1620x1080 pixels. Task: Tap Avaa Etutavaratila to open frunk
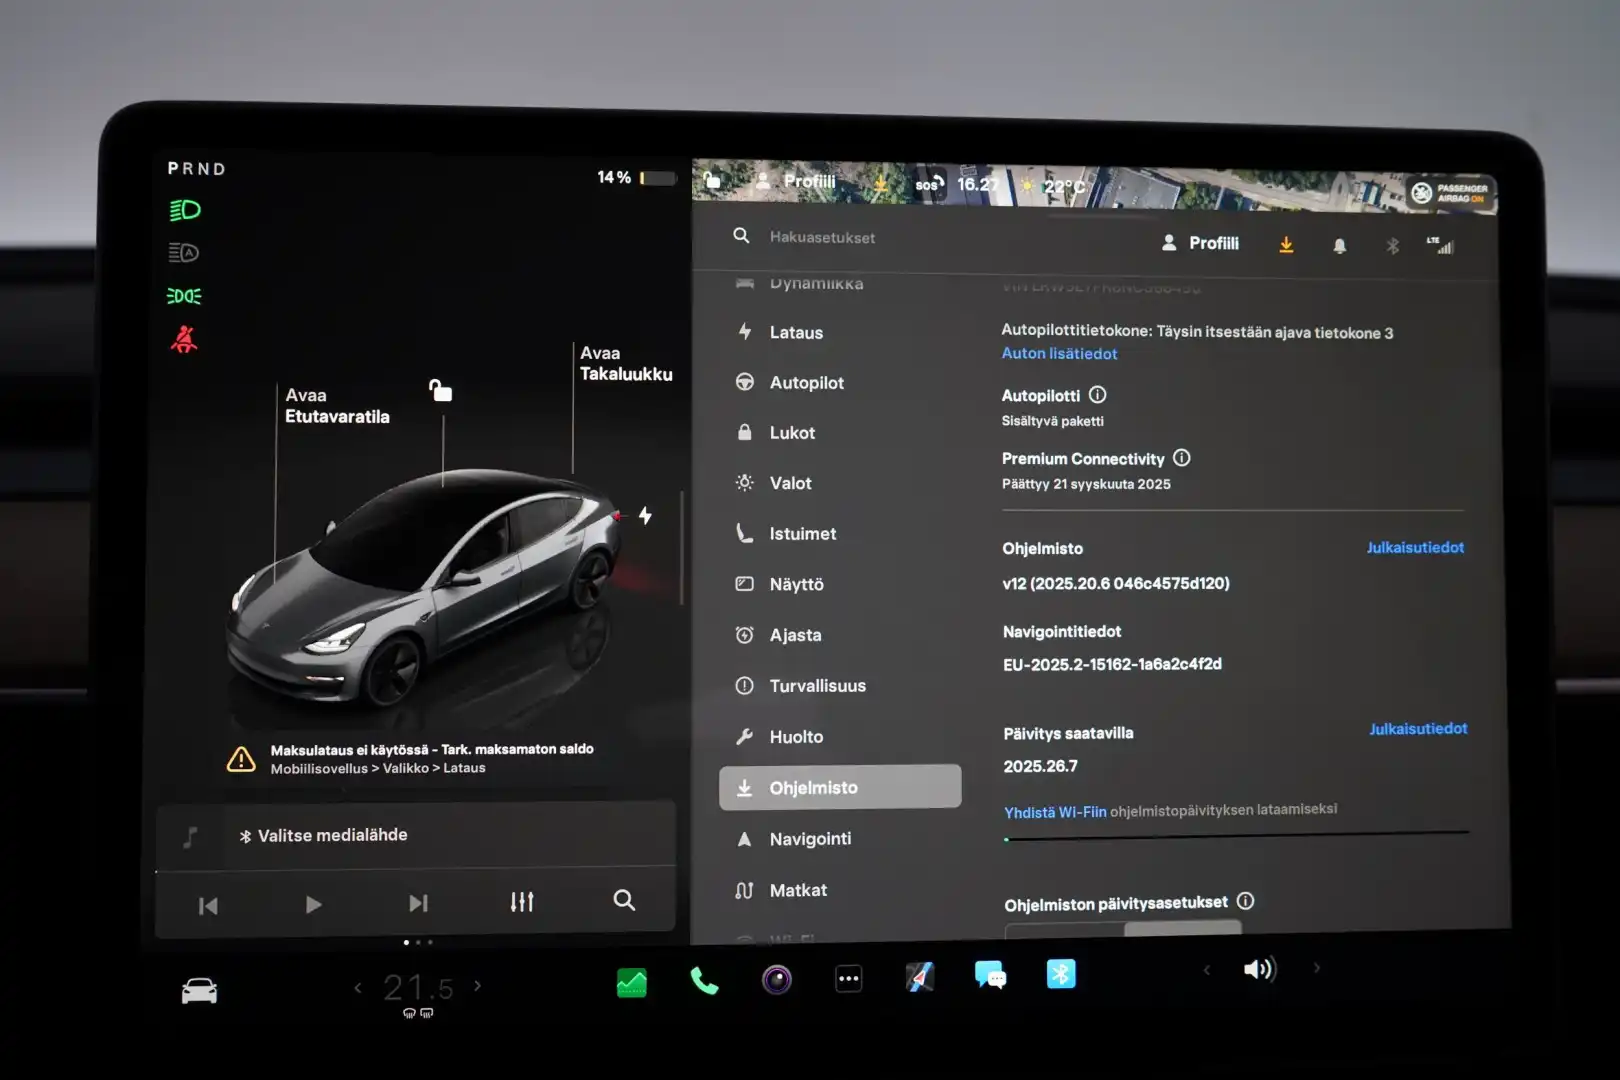point(337,405)
